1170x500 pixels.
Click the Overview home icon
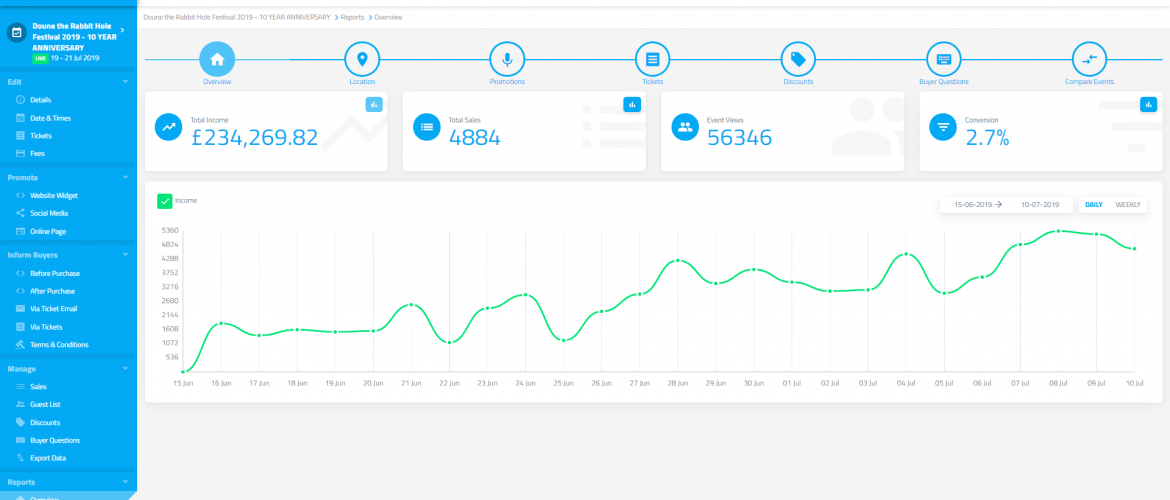[217, 59]
